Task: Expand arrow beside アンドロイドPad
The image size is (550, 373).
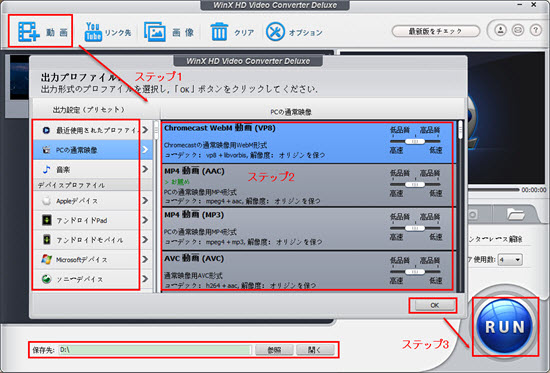Action: [x=145, y=220]
